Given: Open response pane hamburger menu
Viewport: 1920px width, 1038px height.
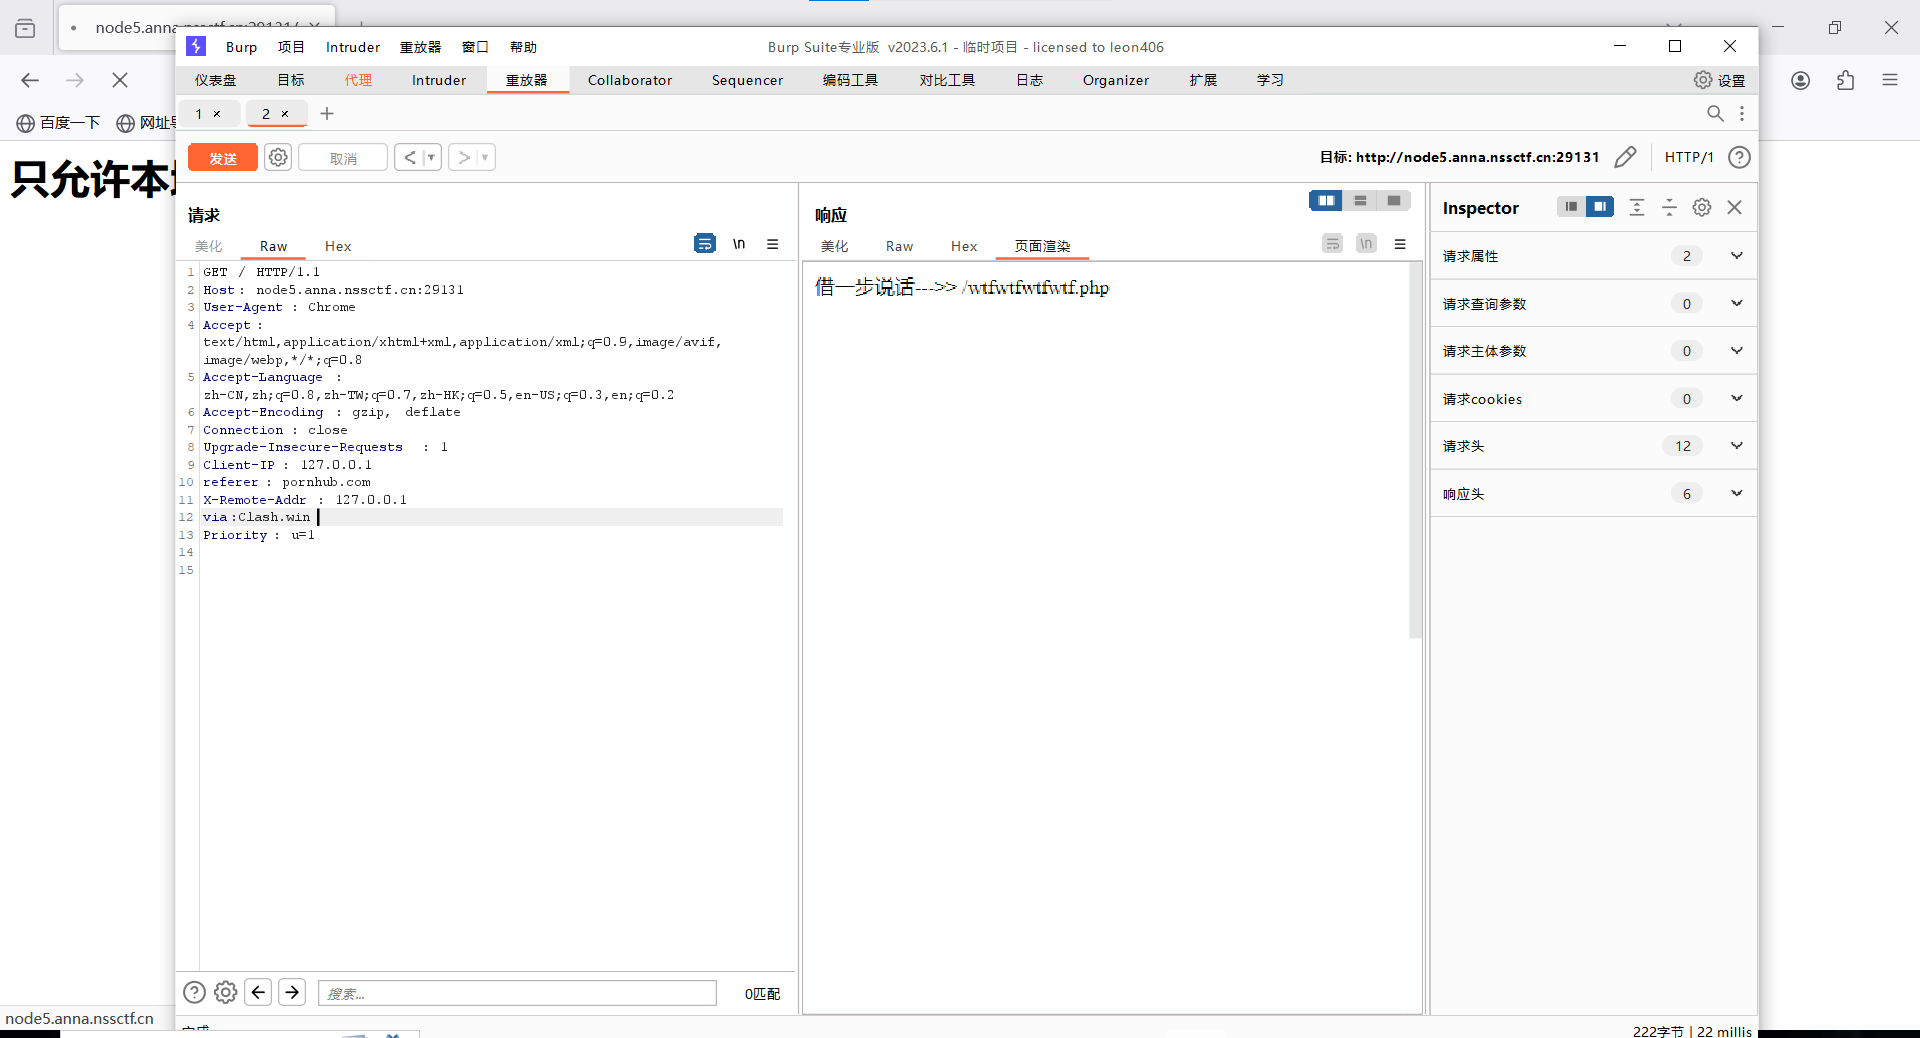Looking at the screenshot, I should tap(1400, 243).
